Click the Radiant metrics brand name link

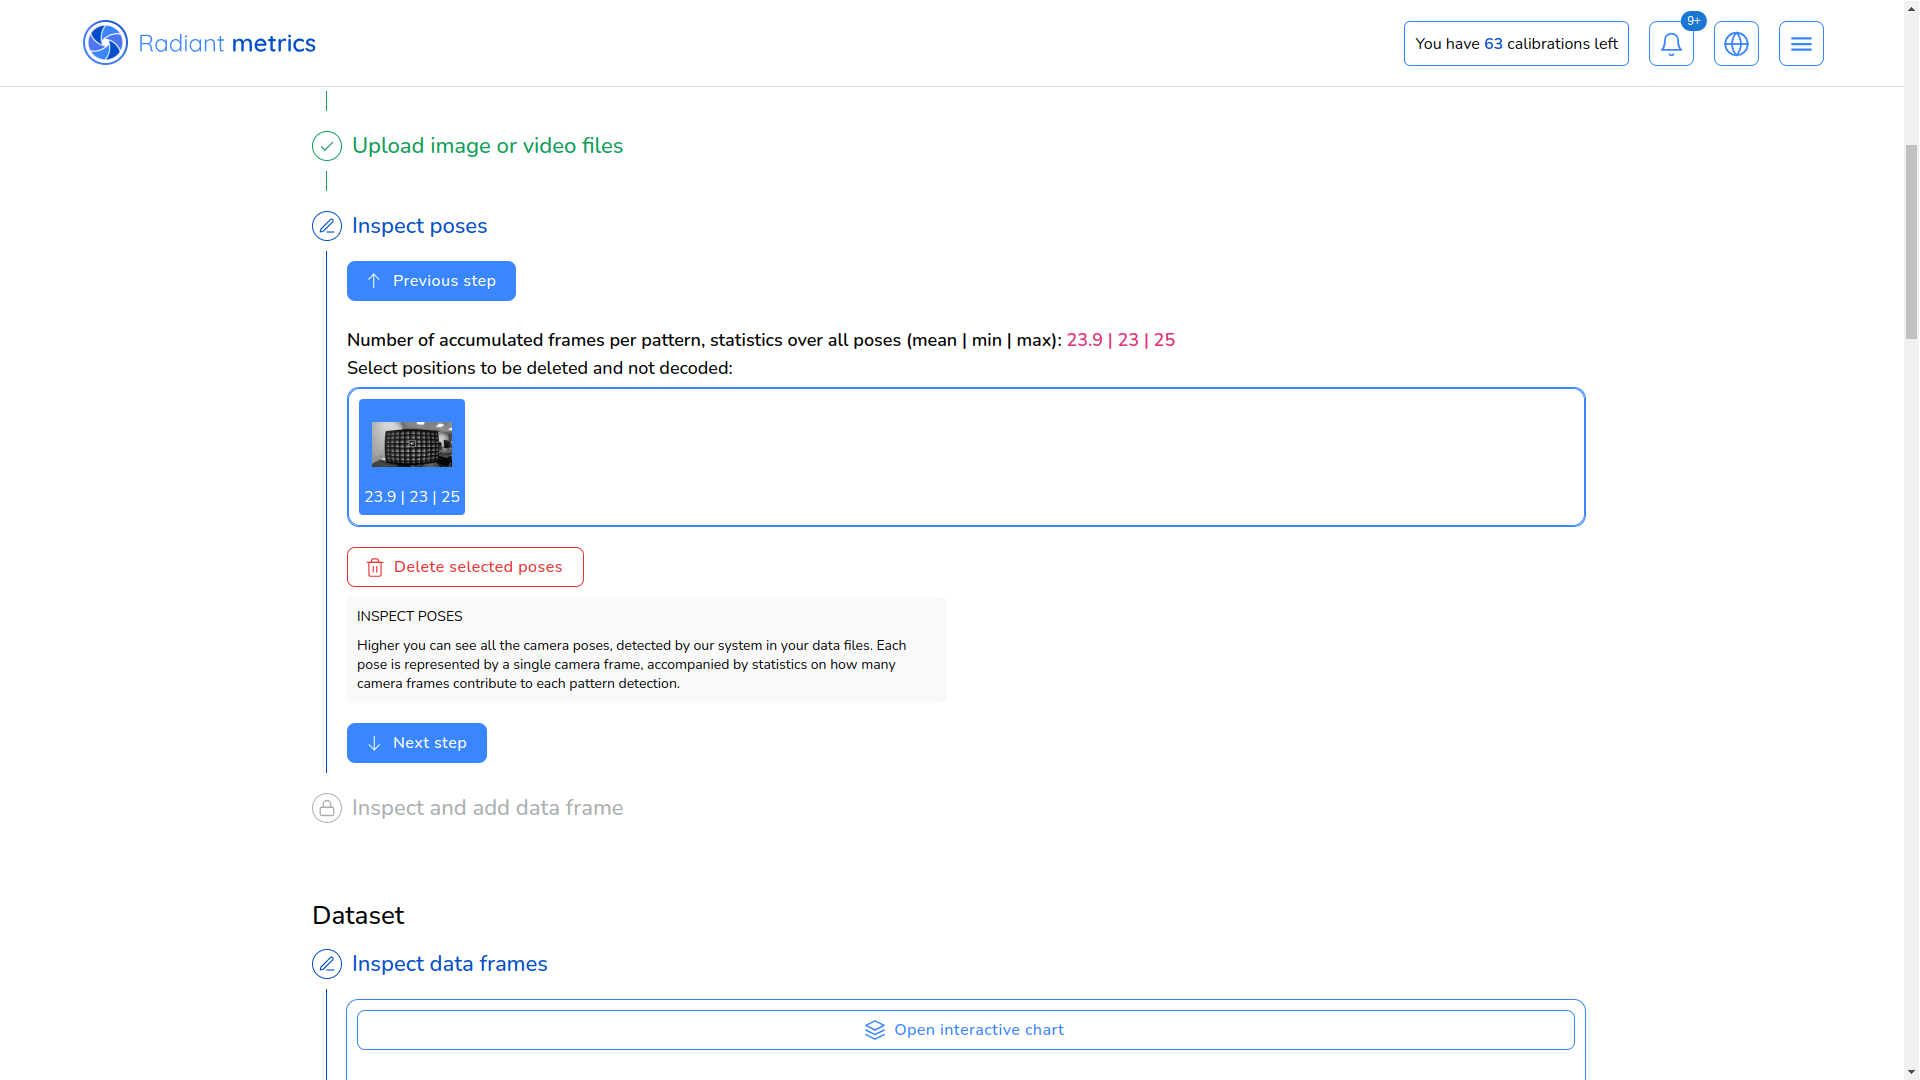[x=227, y=44]
